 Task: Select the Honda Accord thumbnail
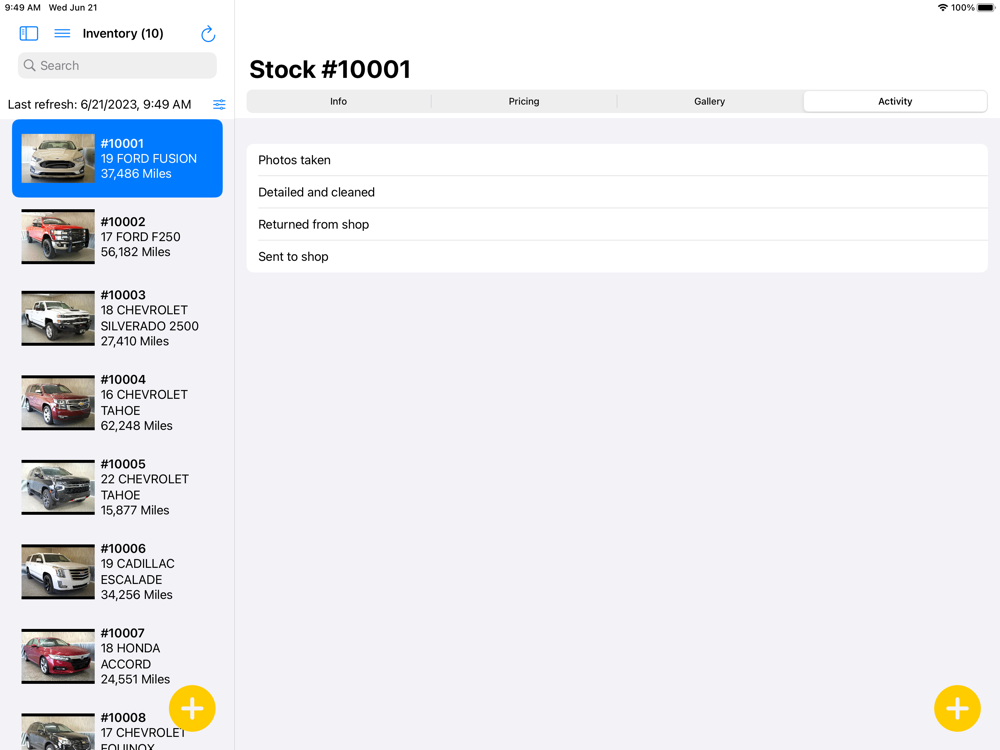pos(58,656)
